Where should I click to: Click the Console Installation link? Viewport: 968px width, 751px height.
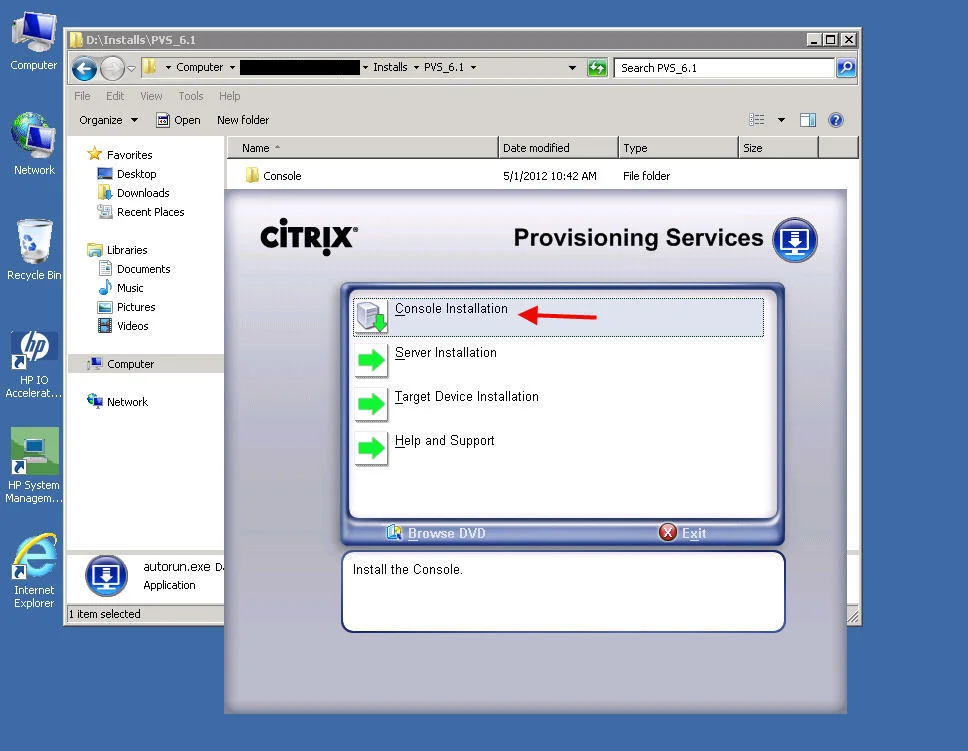(x=451, y=308)
